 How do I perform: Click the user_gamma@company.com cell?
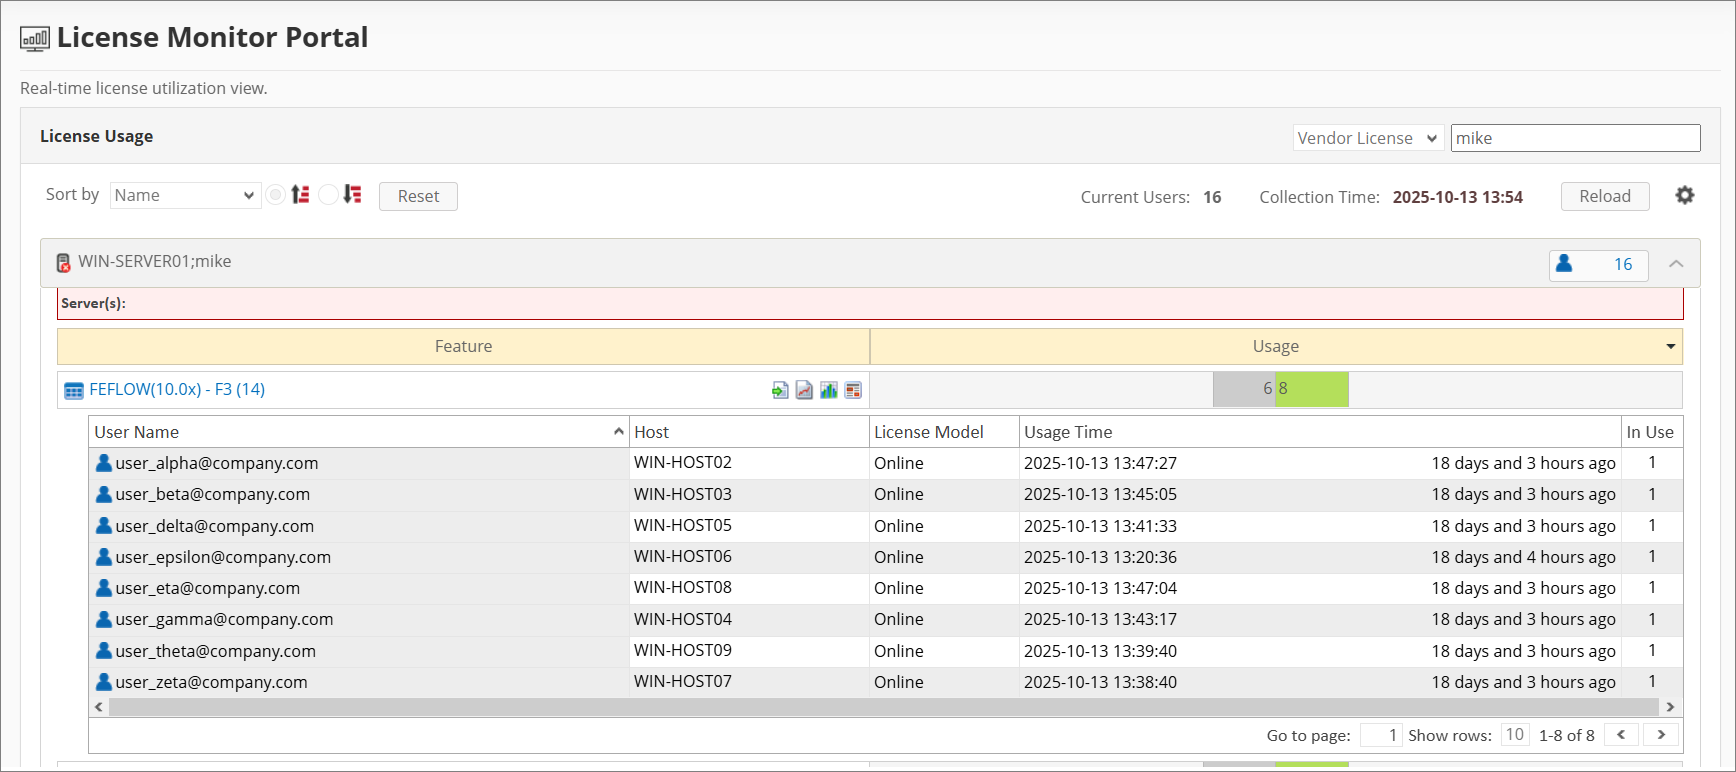tap(358, 619)
